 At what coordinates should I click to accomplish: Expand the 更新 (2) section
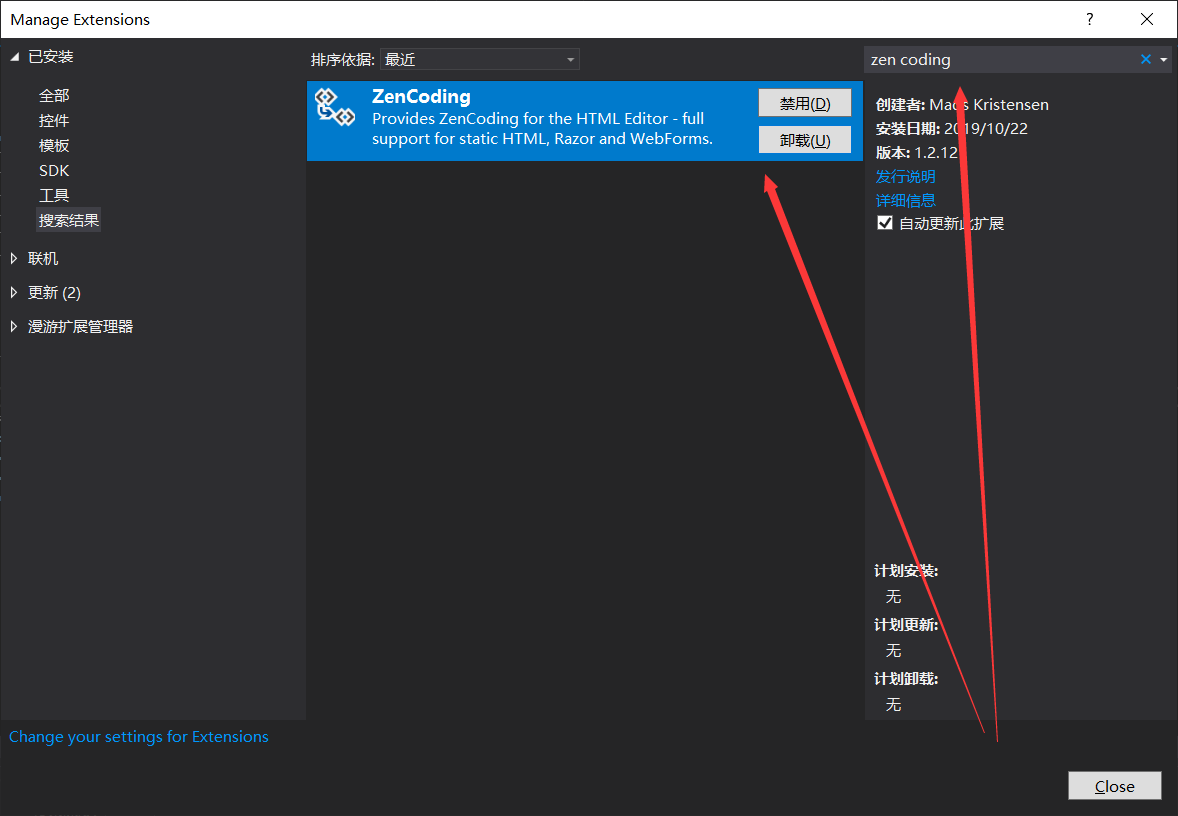(x=14, y=292)
